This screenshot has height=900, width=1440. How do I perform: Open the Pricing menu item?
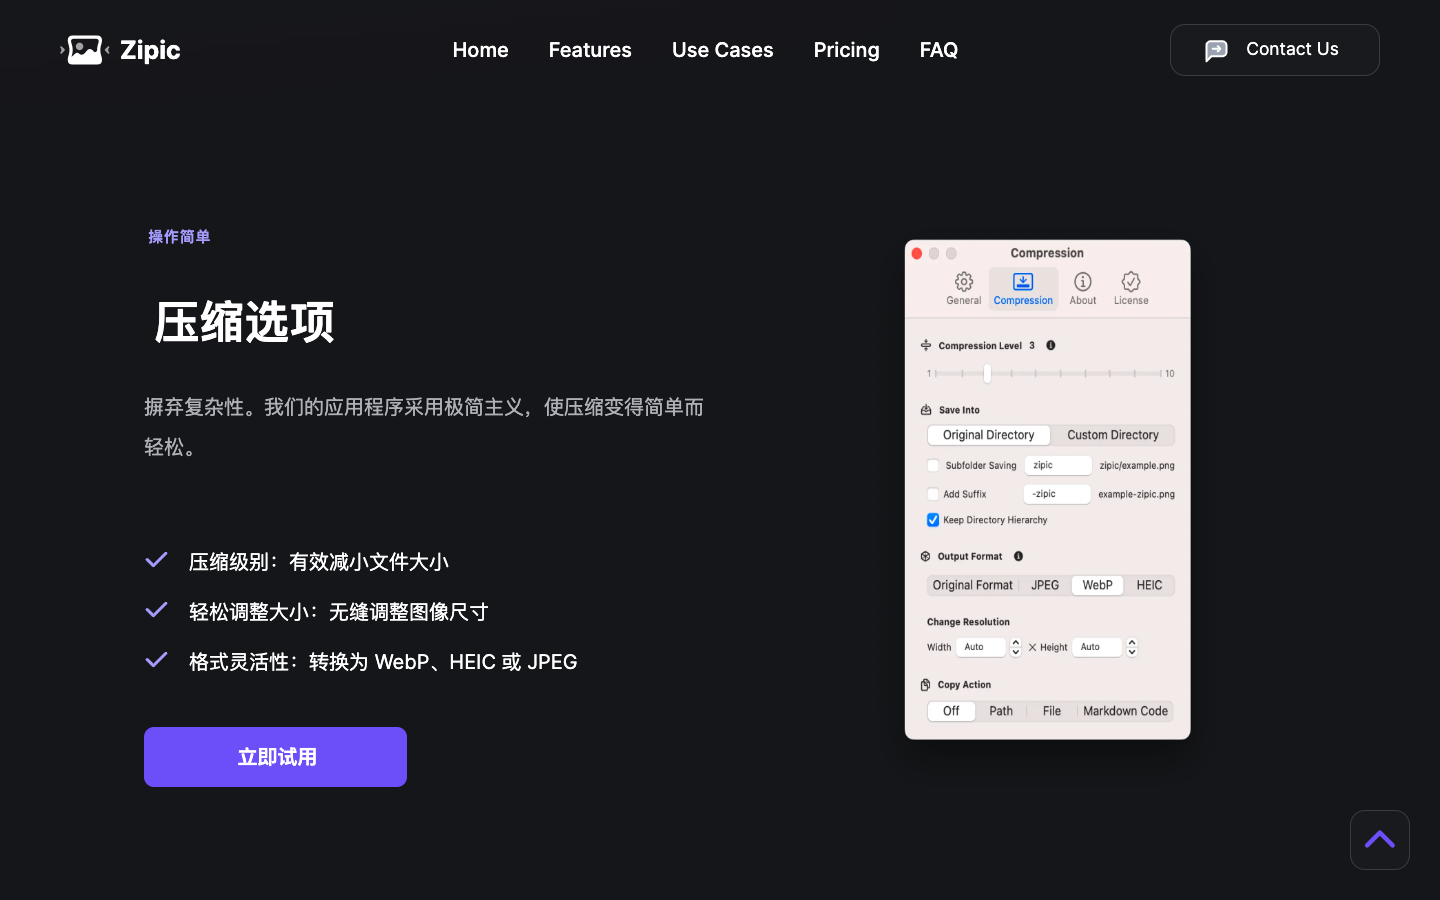(x=846, y=50)
